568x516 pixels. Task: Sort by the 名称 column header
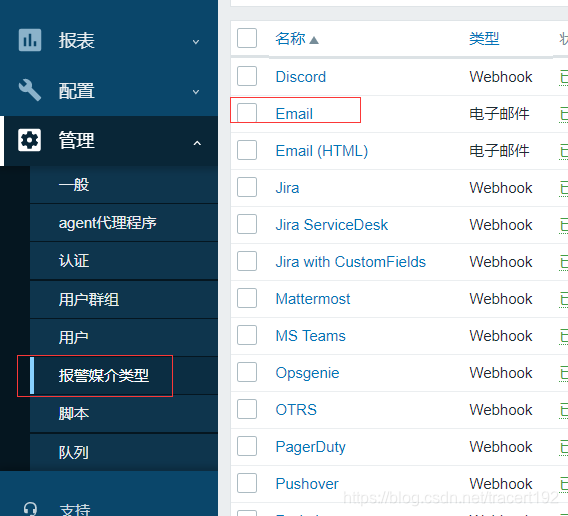[x=290, y=39]
